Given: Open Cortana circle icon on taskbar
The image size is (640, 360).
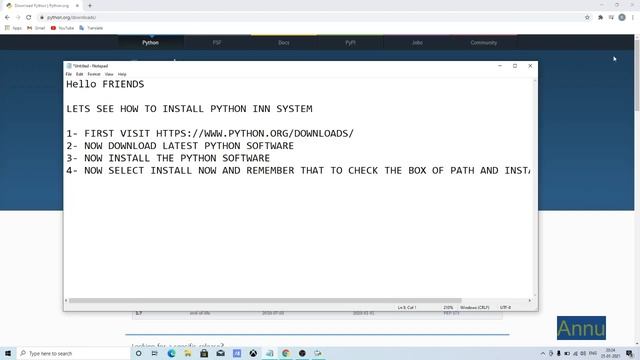Looking at the screenshot, I should (x=138, y=353).
